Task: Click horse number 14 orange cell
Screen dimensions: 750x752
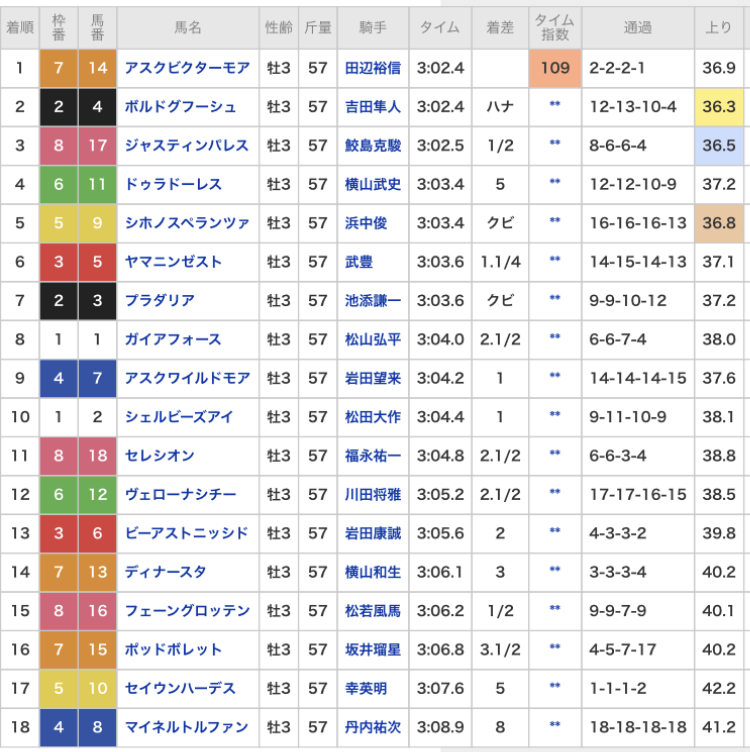Action: tap(97, 68)
